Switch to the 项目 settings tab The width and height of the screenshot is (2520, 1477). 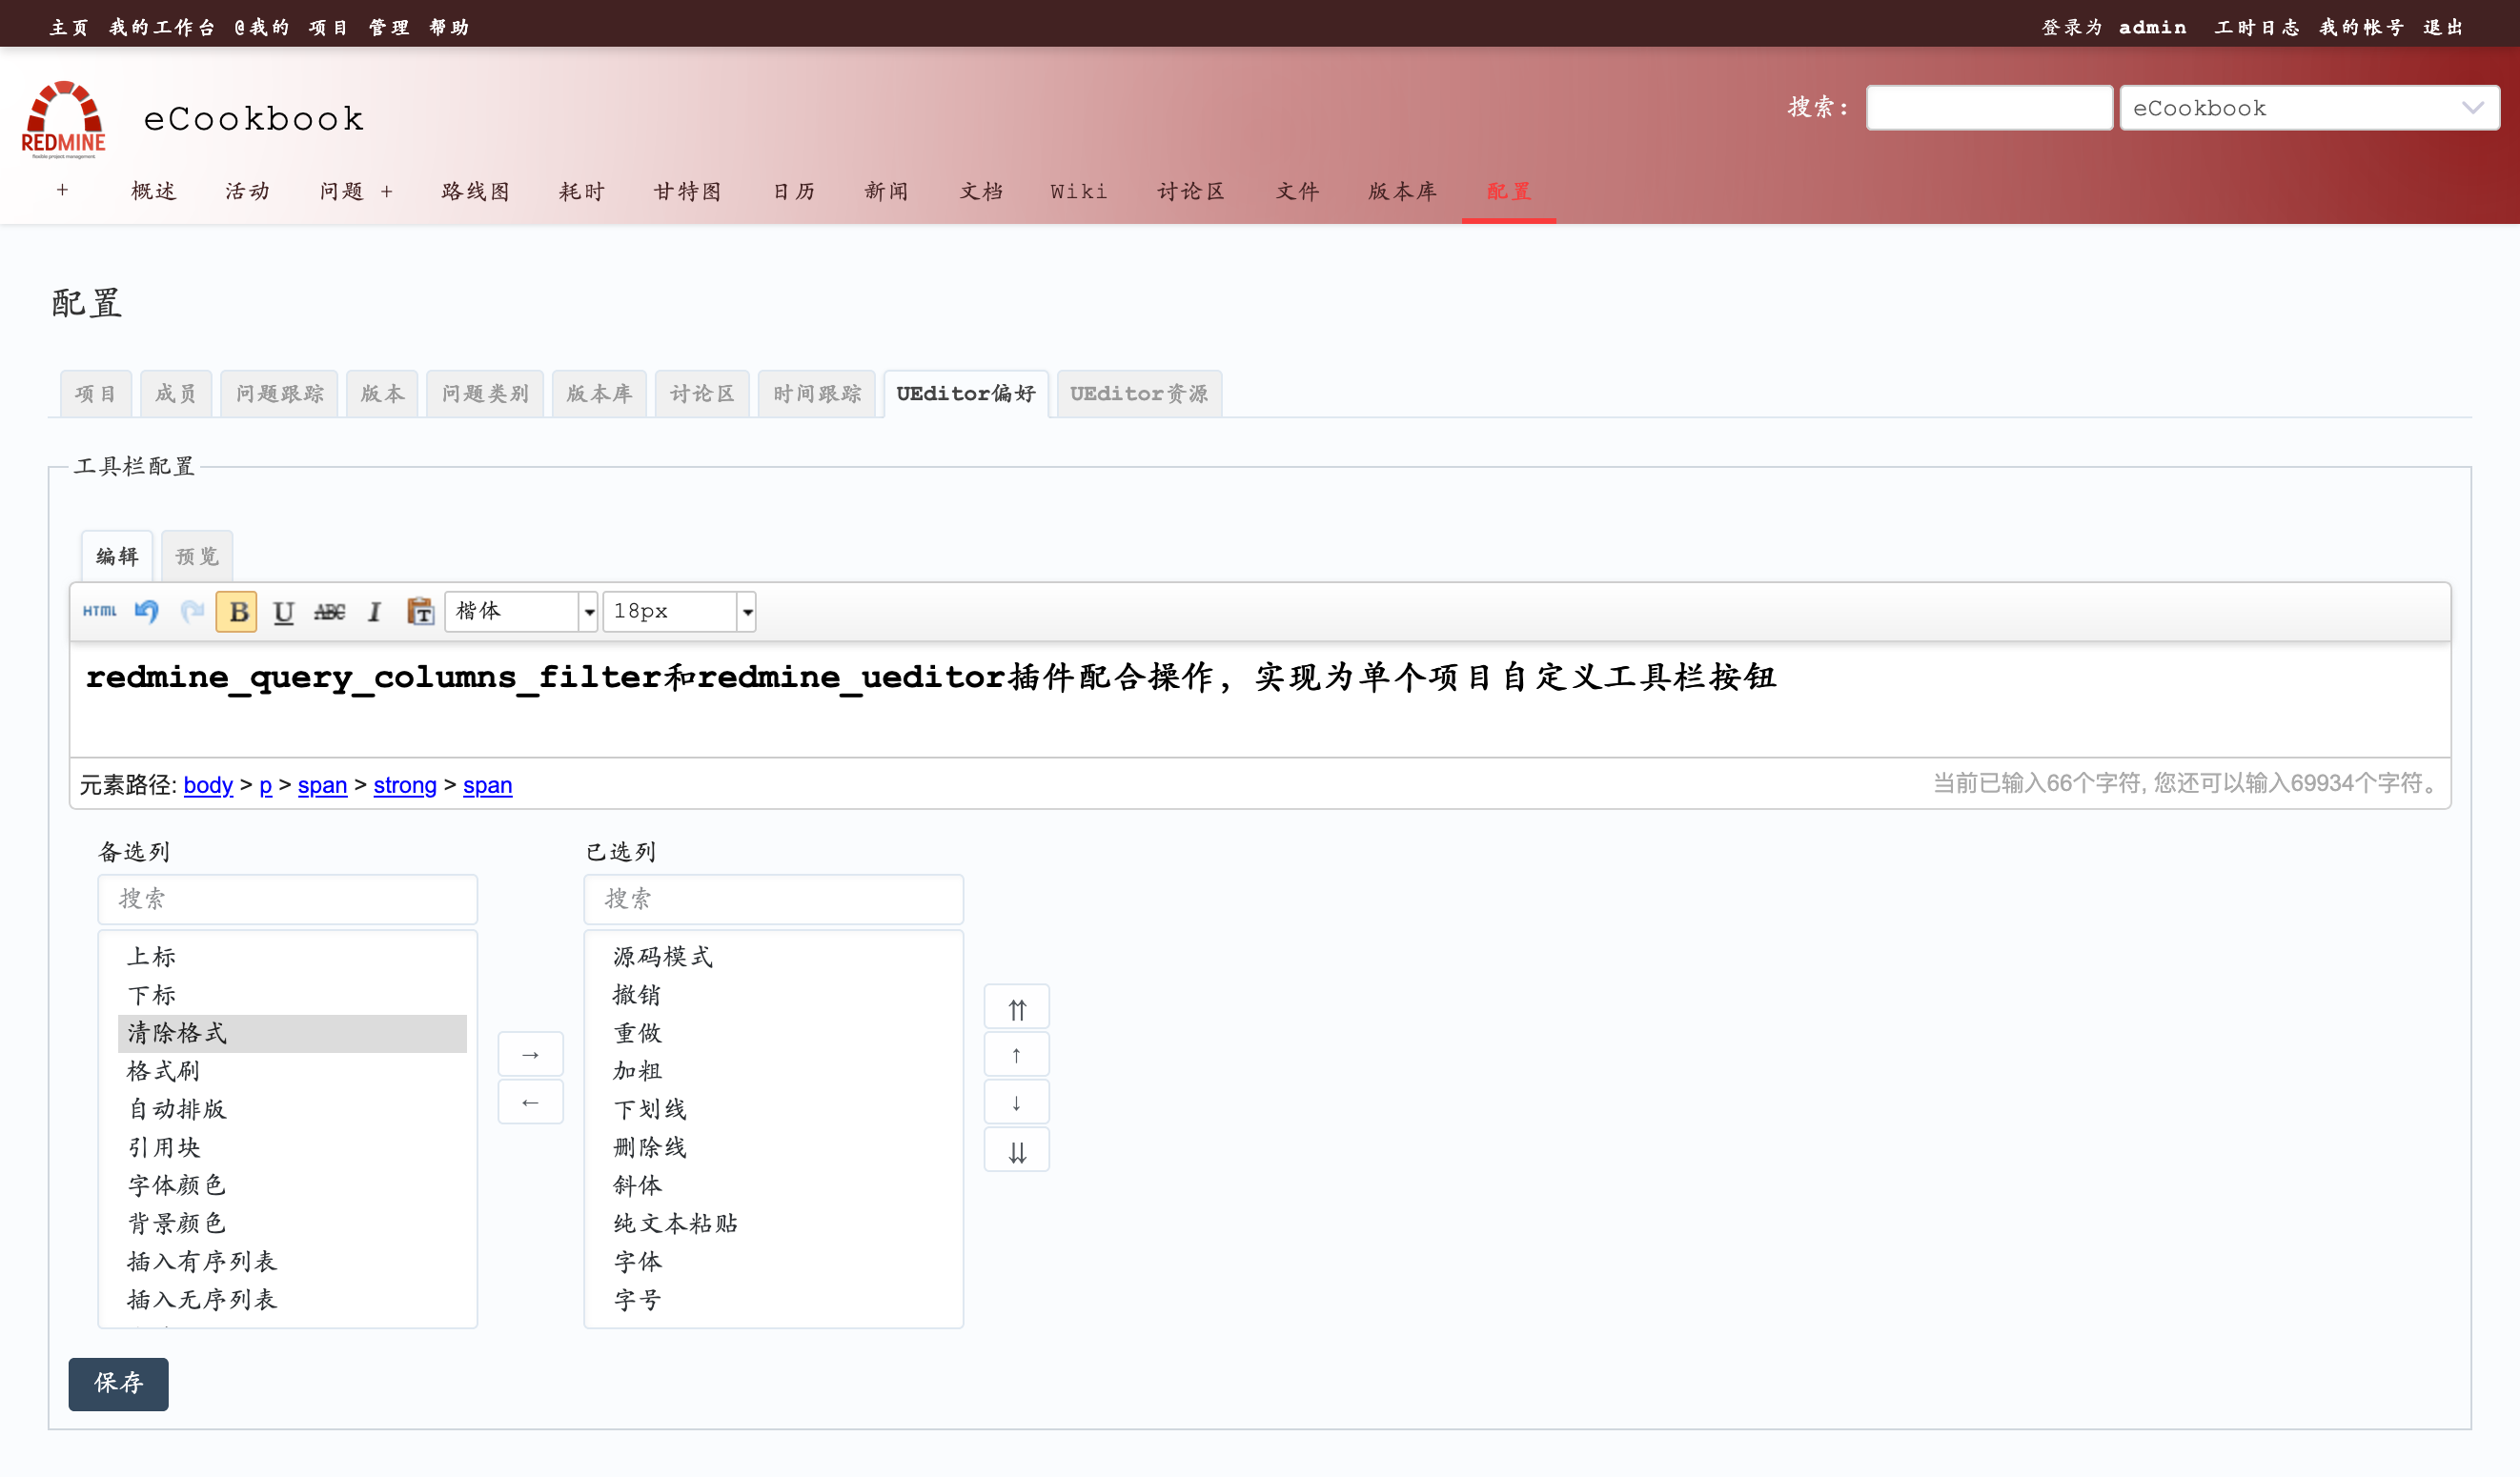95,394
